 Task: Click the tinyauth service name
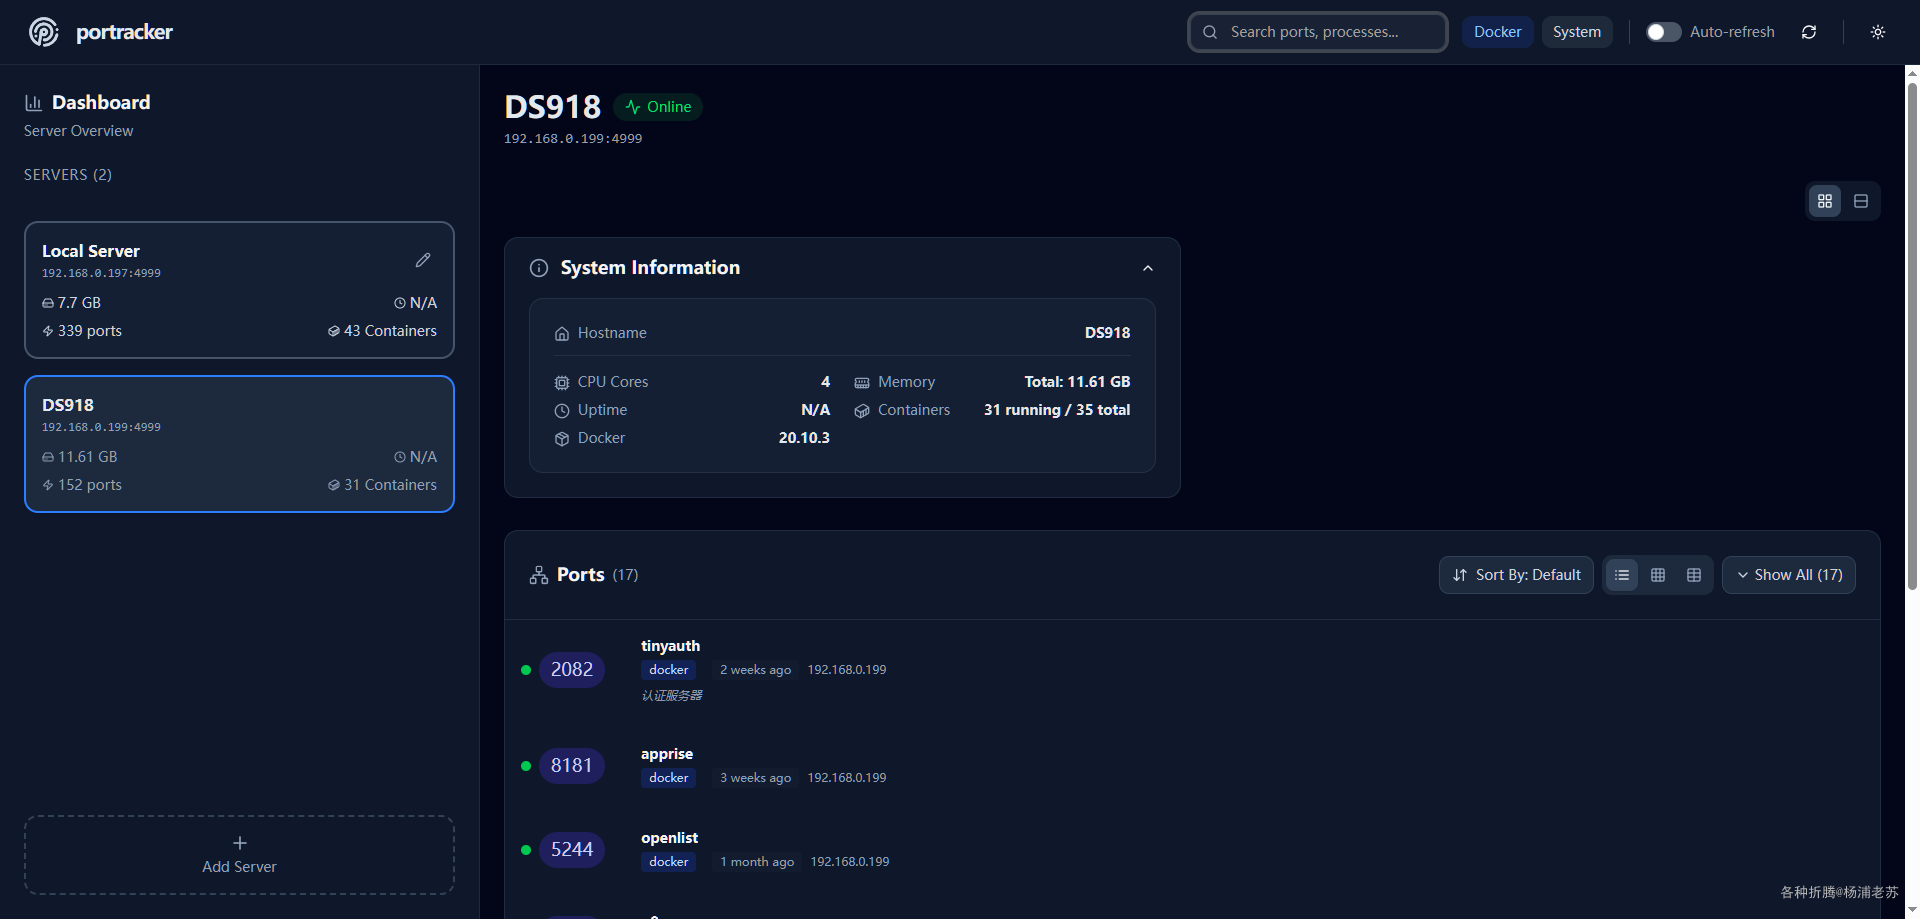click(x=670, y=646)
